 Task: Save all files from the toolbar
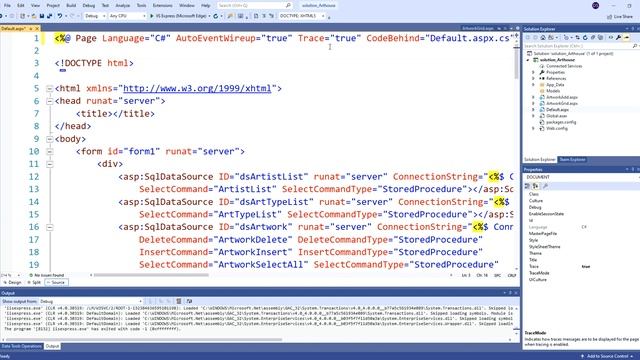pyautogui.click(x=49, y=16)
